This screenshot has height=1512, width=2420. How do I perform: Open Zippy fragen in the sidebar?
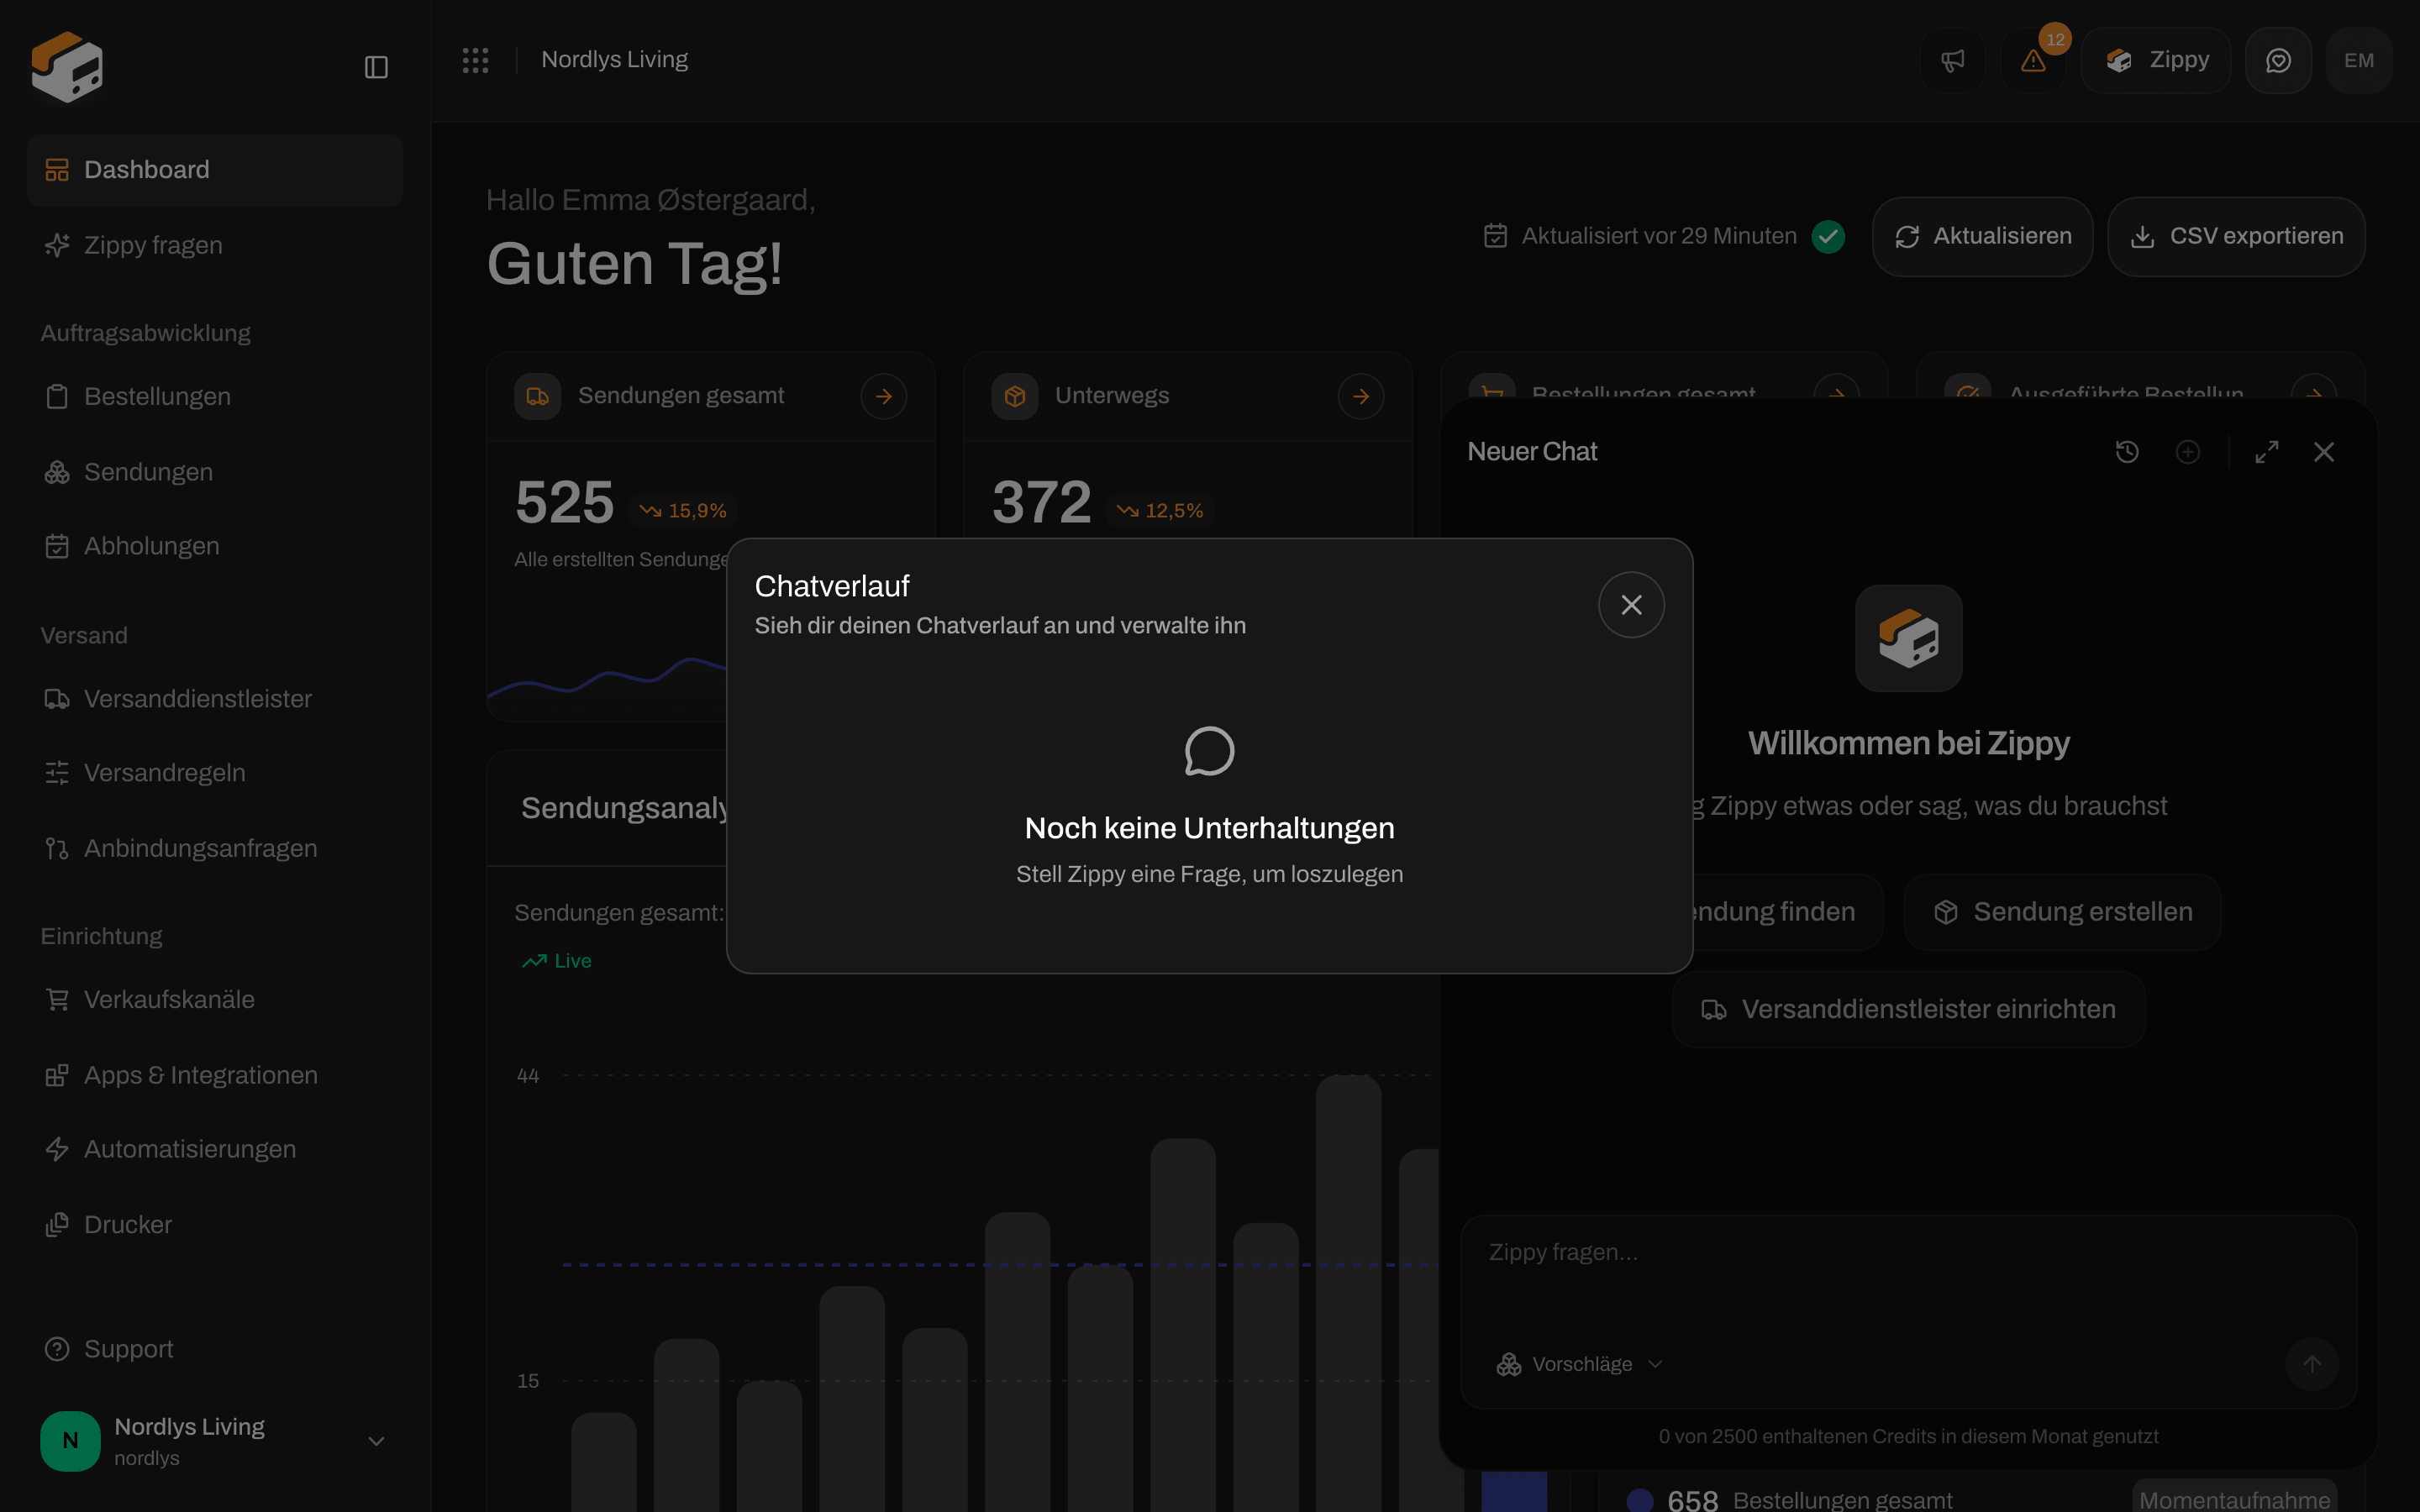(215, 245)
